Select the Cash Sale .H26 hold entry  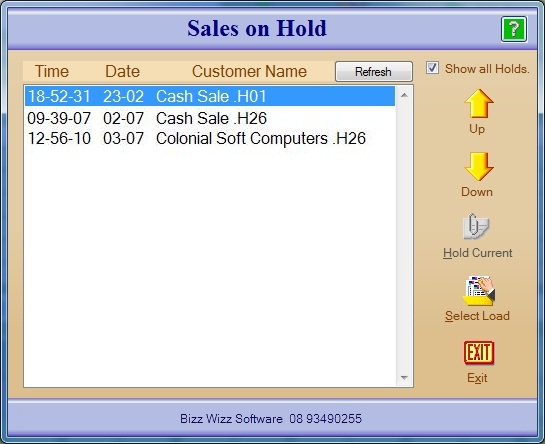coord(210,118)
